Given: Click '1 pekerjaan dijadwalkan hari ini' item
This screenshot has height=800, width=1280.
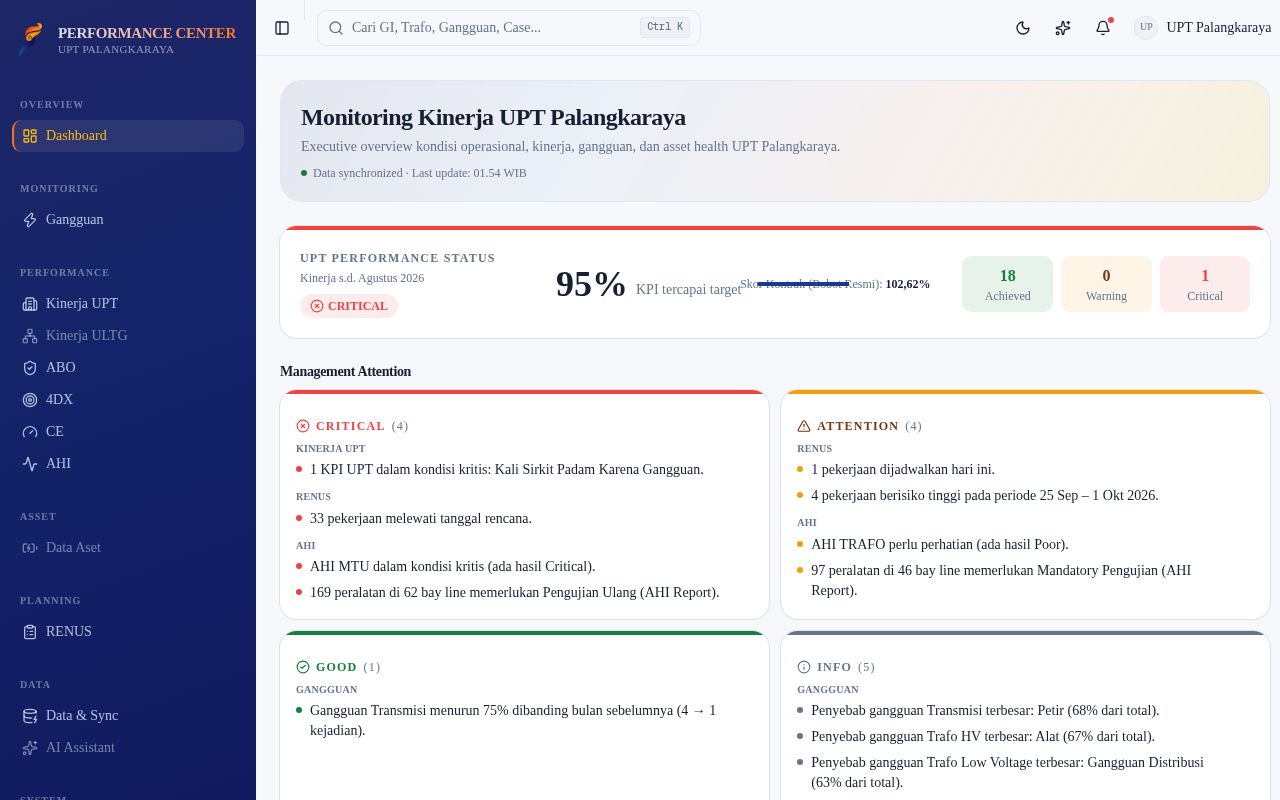Looking at the screenshot, I should 903,469.
